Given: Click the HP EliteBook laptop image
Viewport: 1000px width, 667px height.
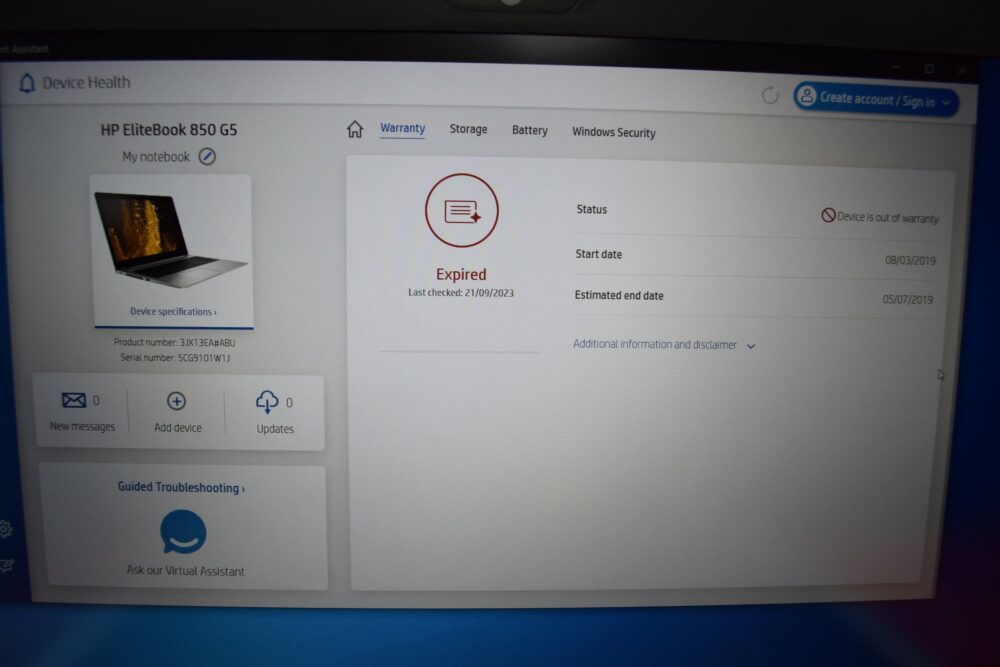Looking at the screenshot, I should coord(170,239).
